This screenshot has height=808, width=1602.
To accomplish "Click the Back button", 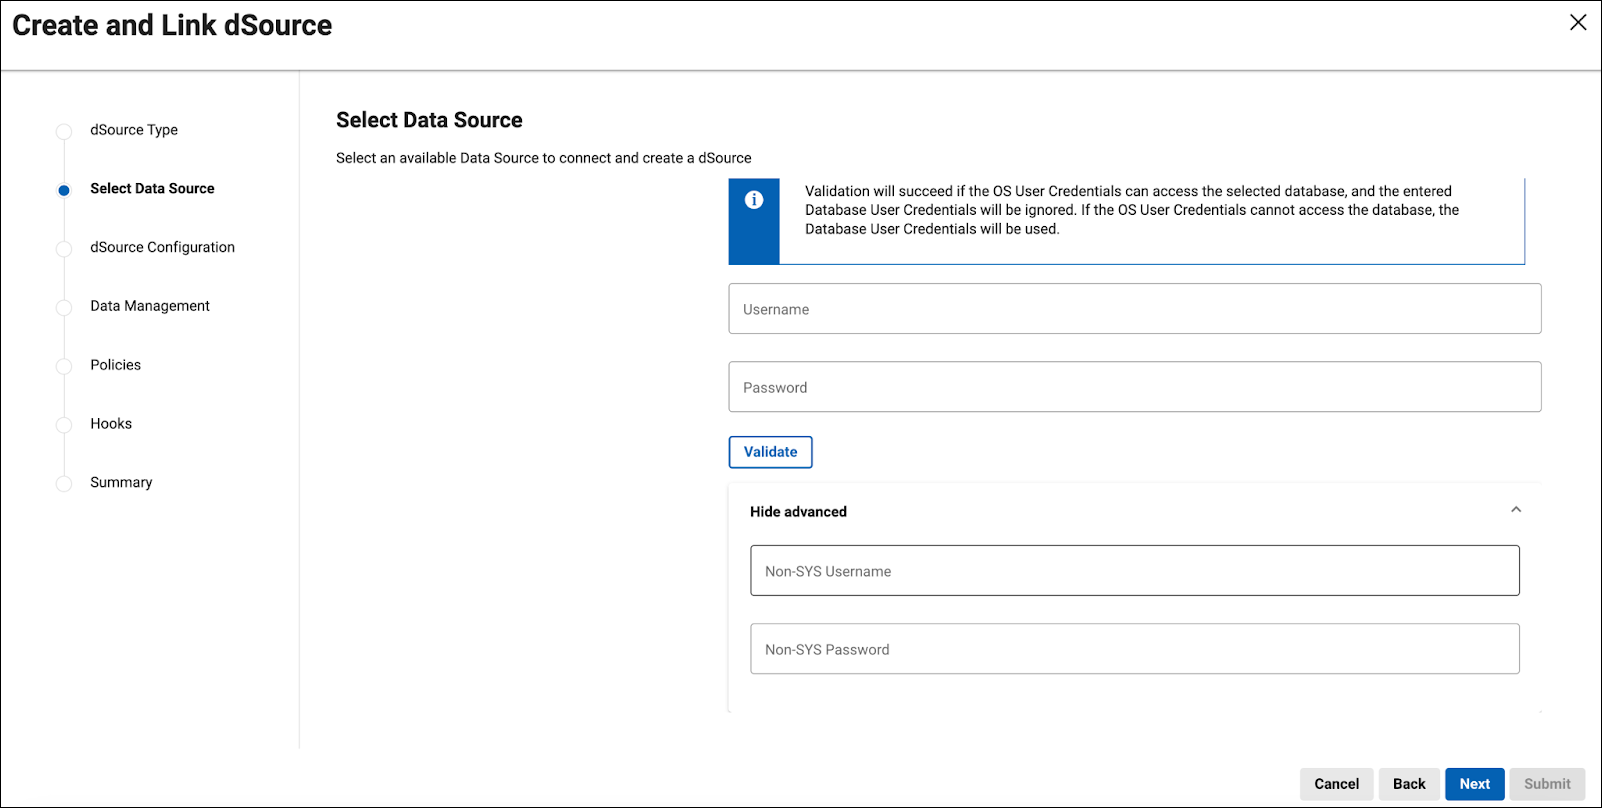I will pyautogui.click(x=1408, y=784).
